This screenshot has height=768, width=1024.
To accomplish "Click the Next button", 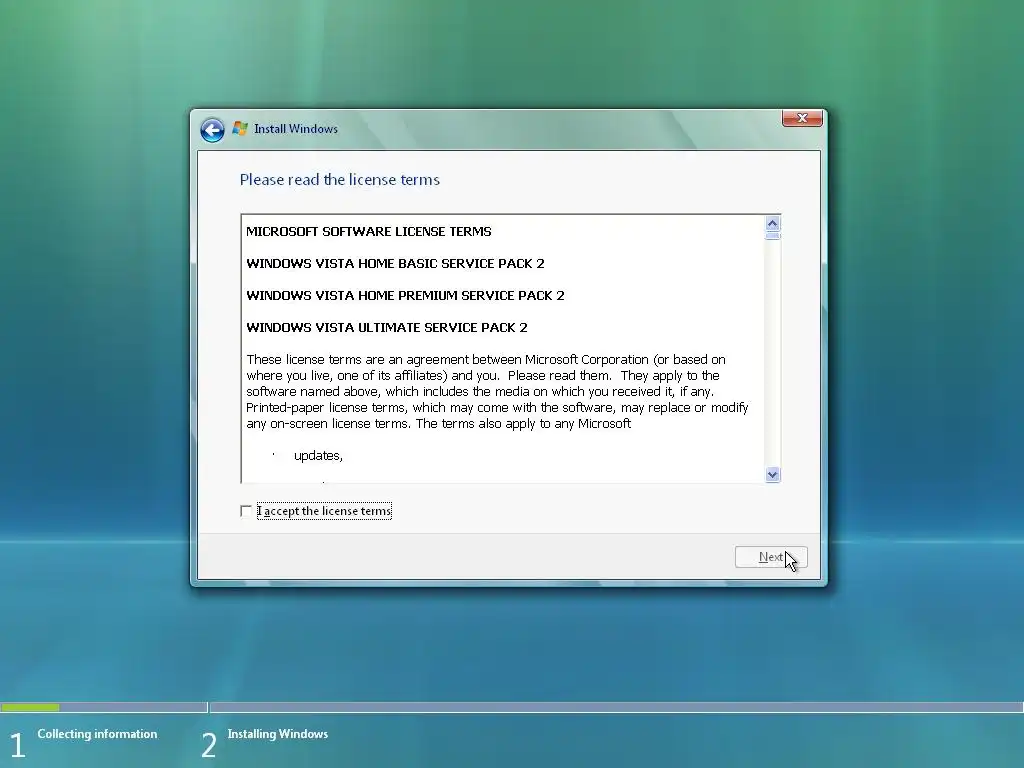I will (771, 557).
